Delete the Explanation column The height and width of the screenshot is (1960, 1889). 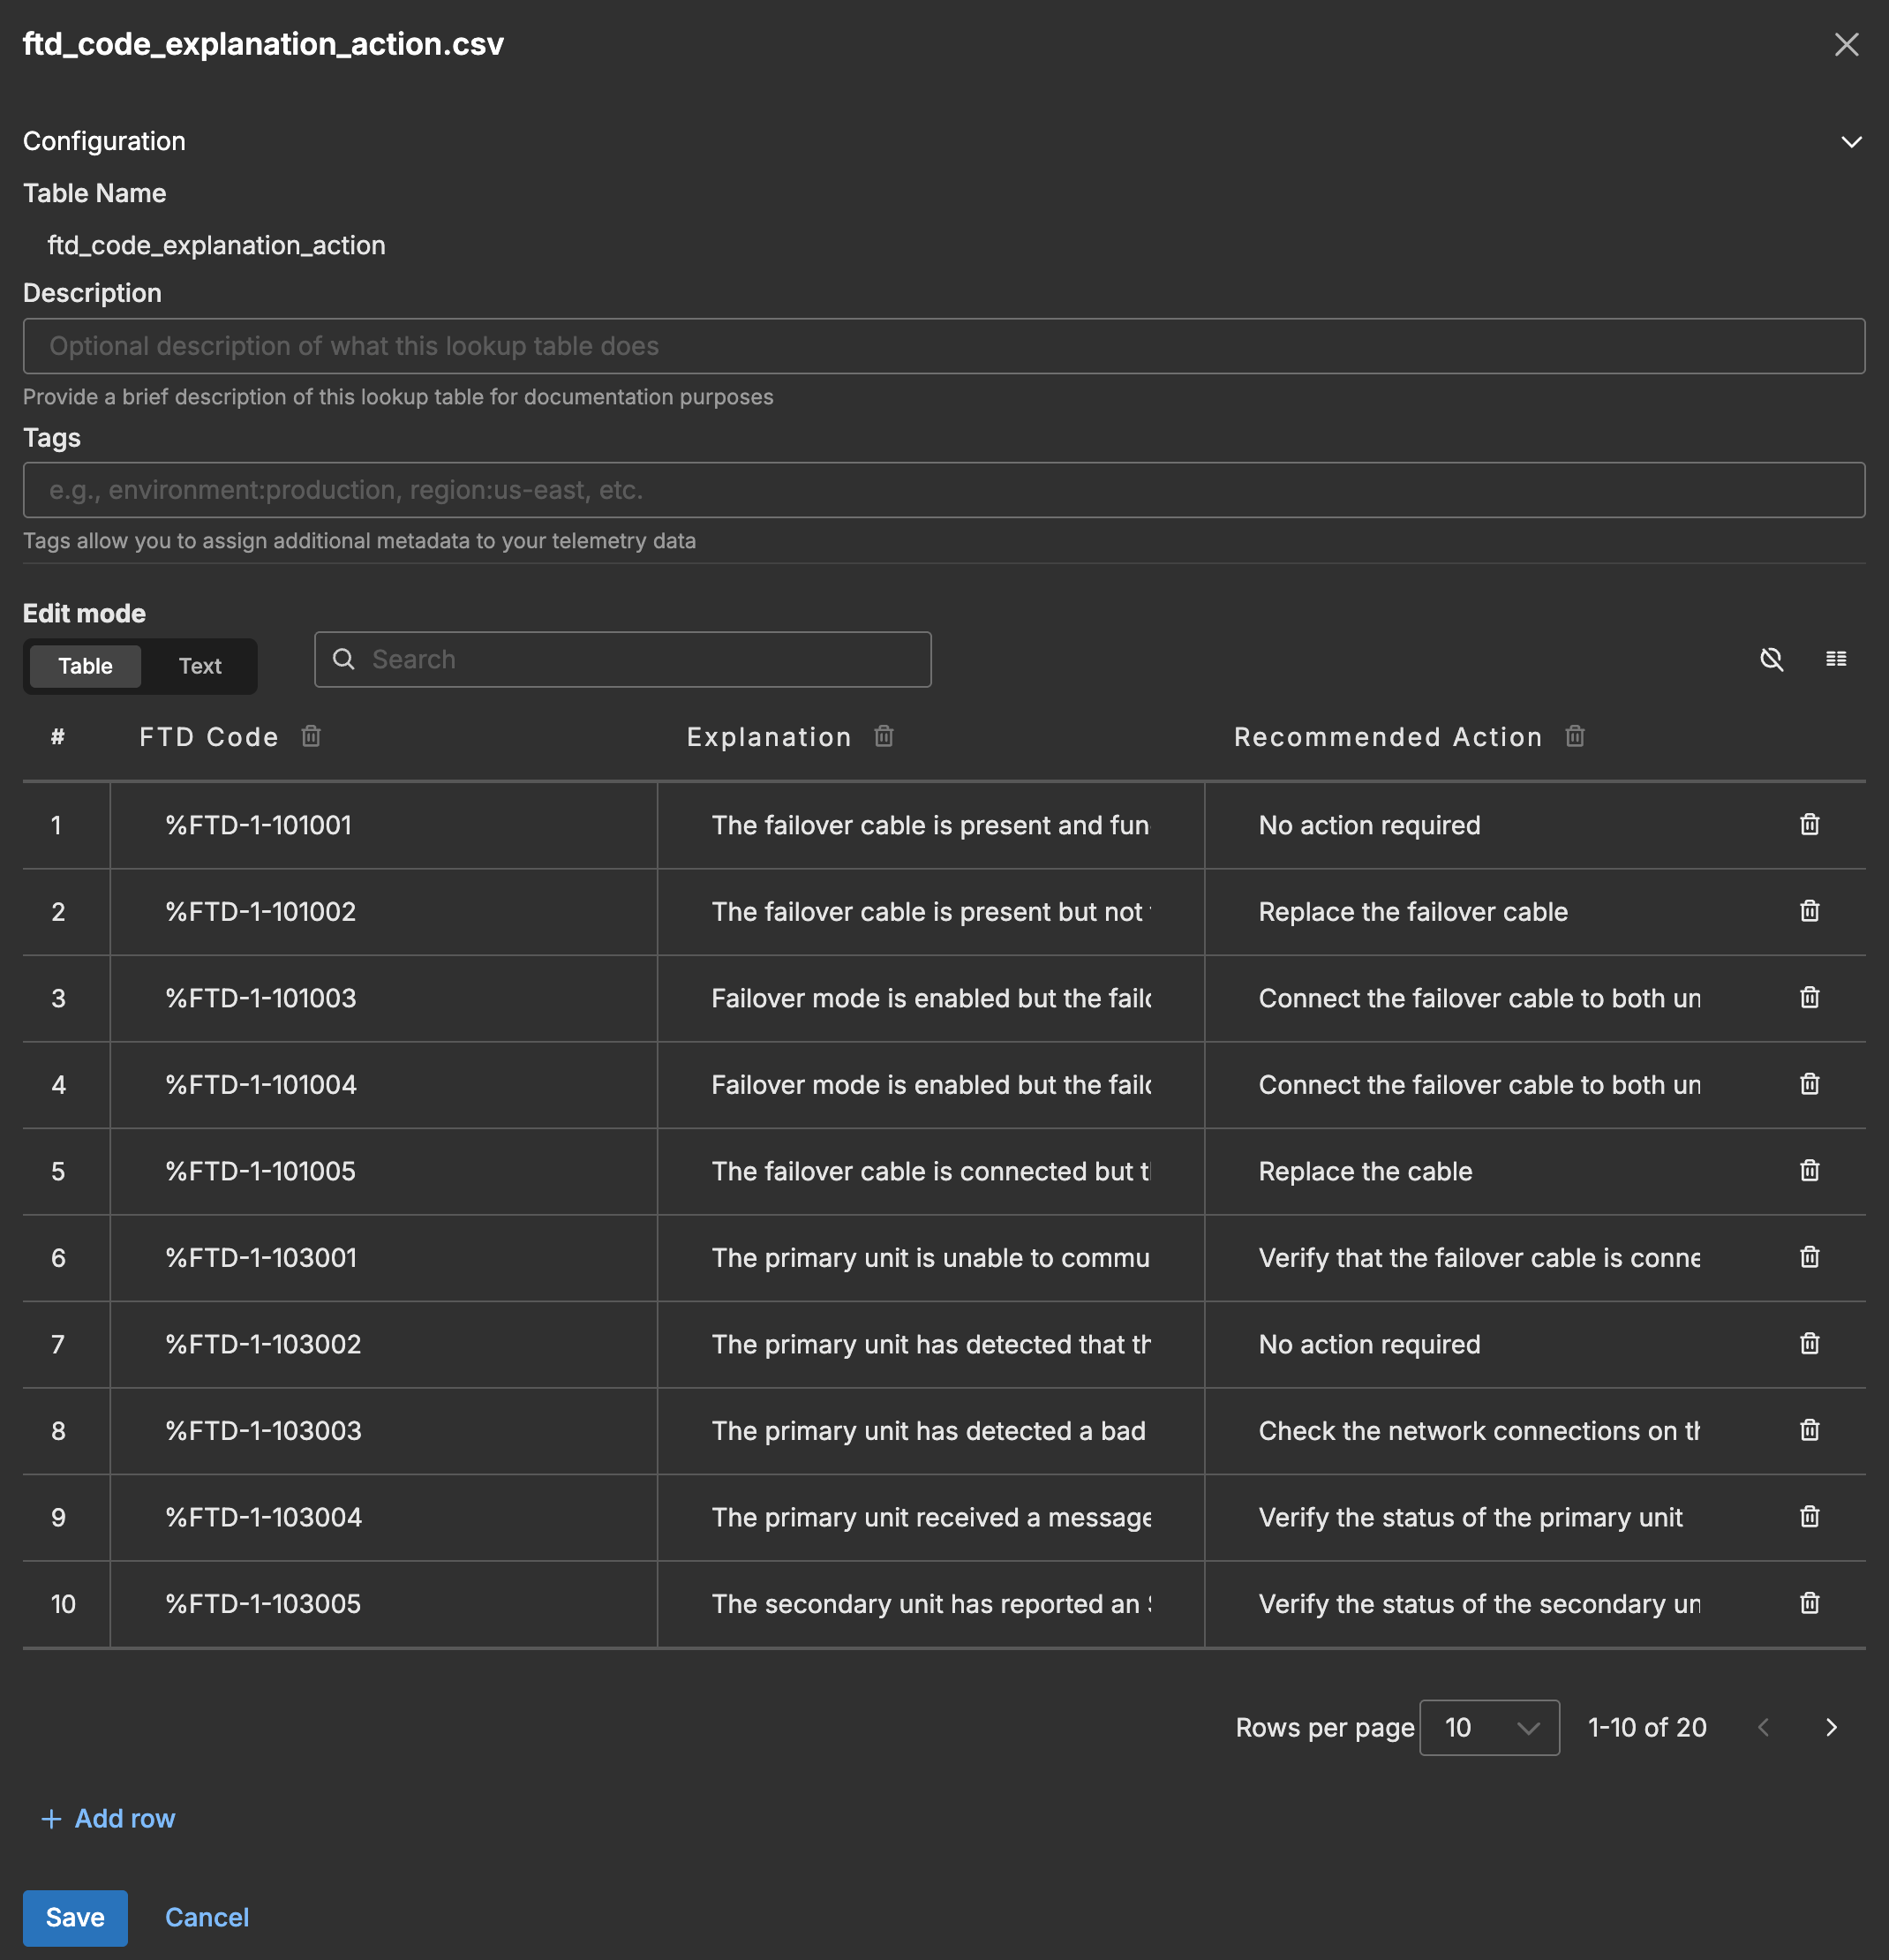pyautogui.click(x=884, y=737)
